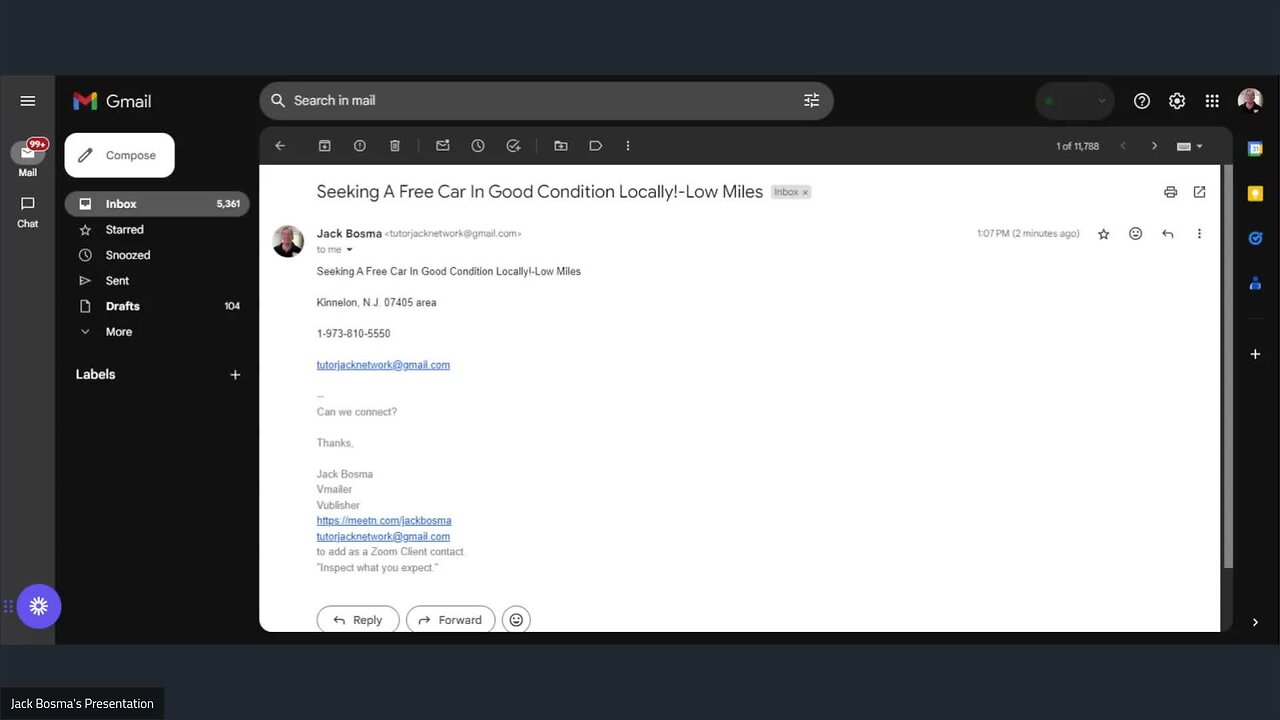Go back to the inbox arrow

click(x=280, y=146)
